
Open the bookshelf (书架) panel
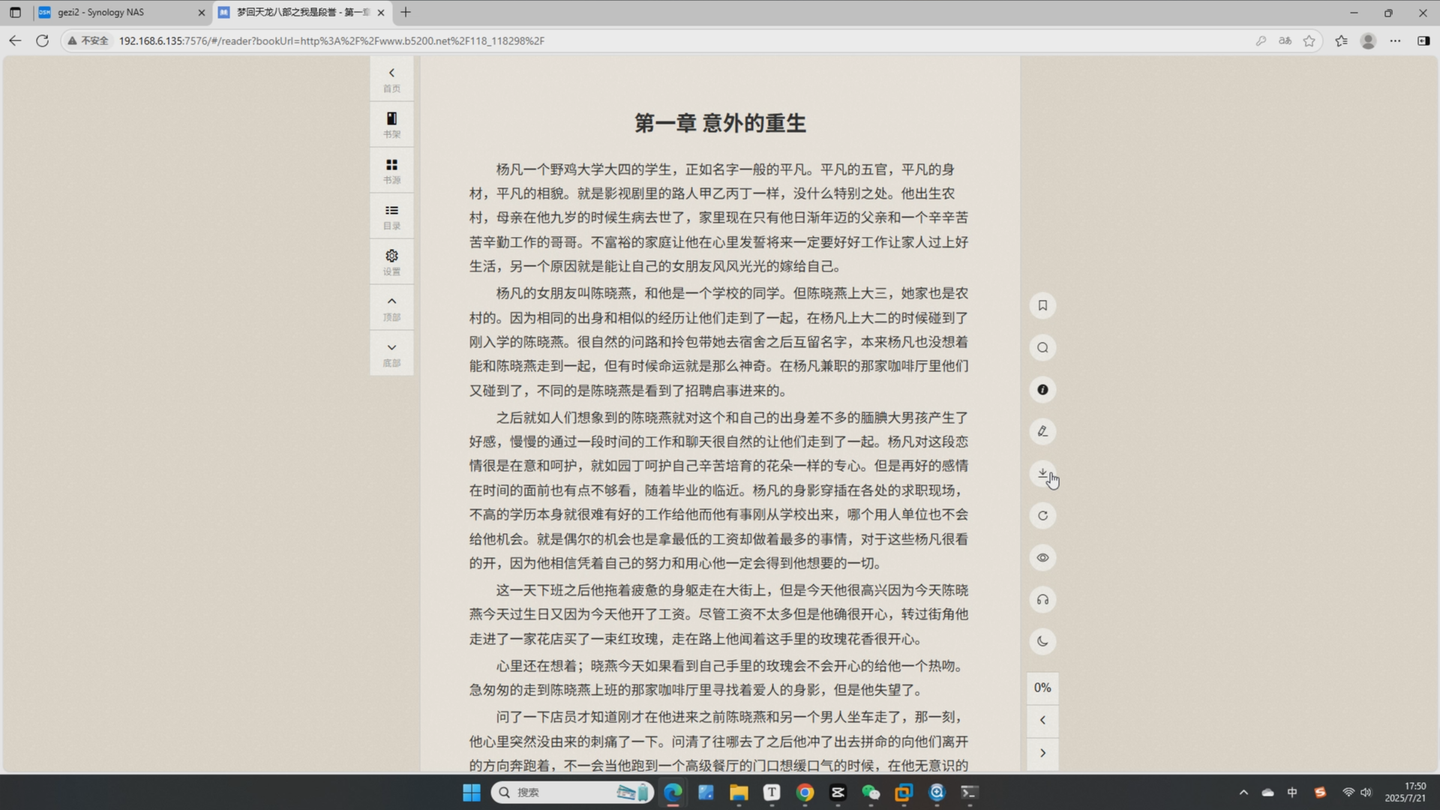pos(391,125)
